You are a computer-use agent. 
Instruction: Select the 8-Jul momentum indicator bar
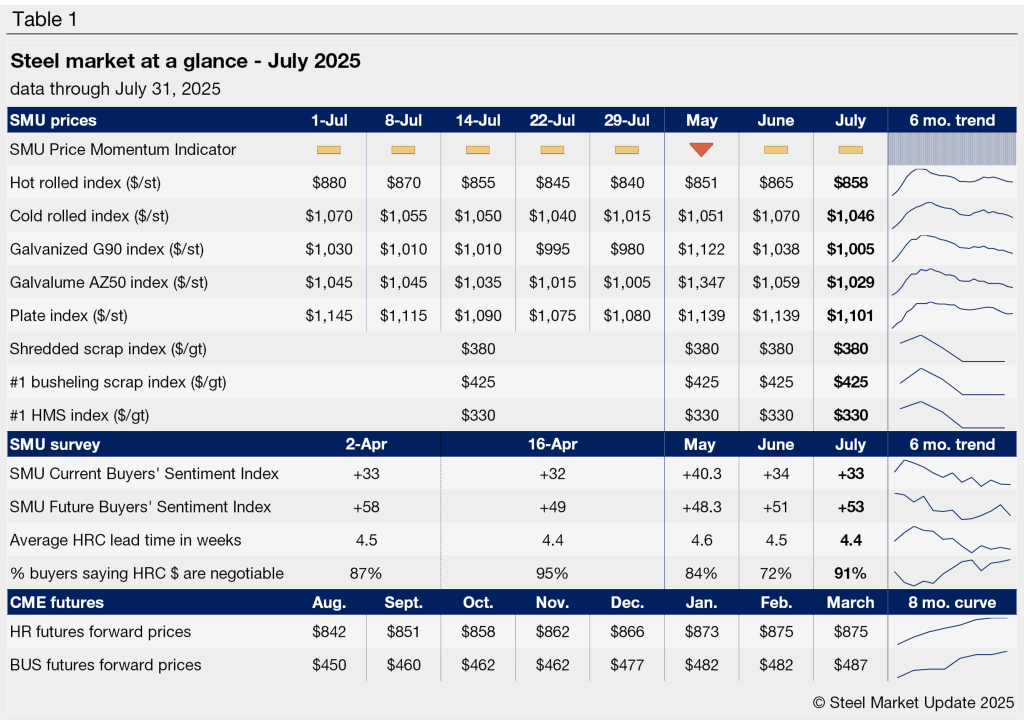[x=403, y=150]
